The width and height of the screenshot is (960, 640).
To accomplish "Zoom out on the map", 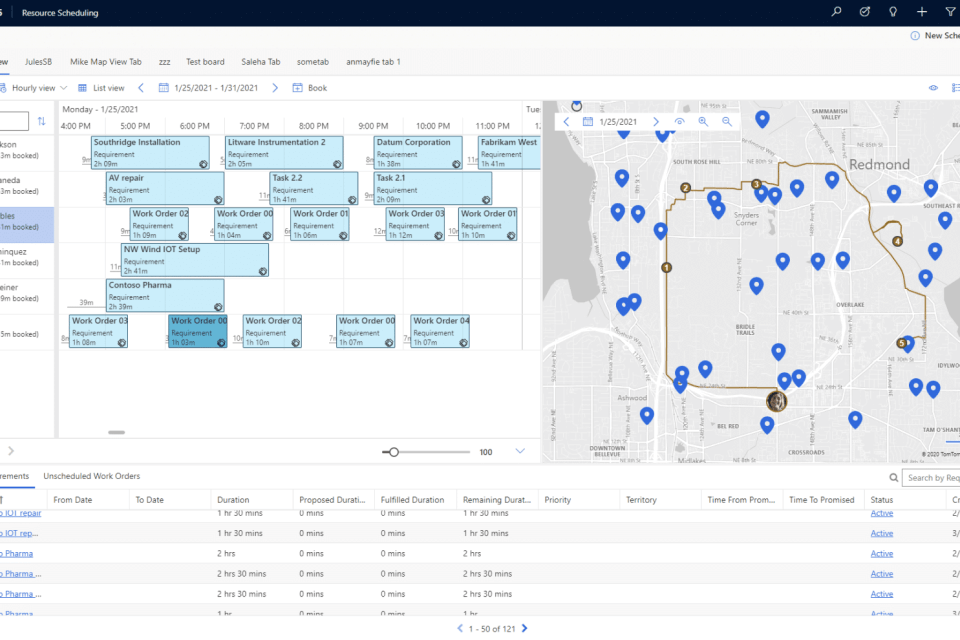I will pyautogui.click(x=727, y=121).
